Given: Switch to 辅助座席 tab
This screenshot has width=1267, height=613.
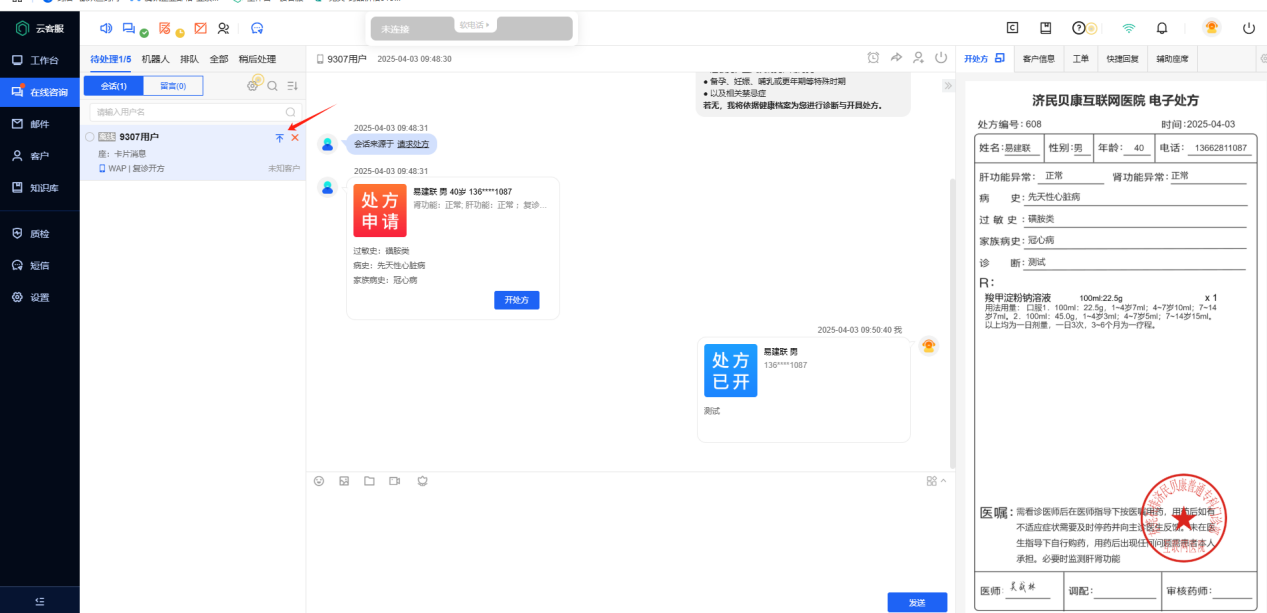Looking at the screenshot, I should [x=1172, y=59].
